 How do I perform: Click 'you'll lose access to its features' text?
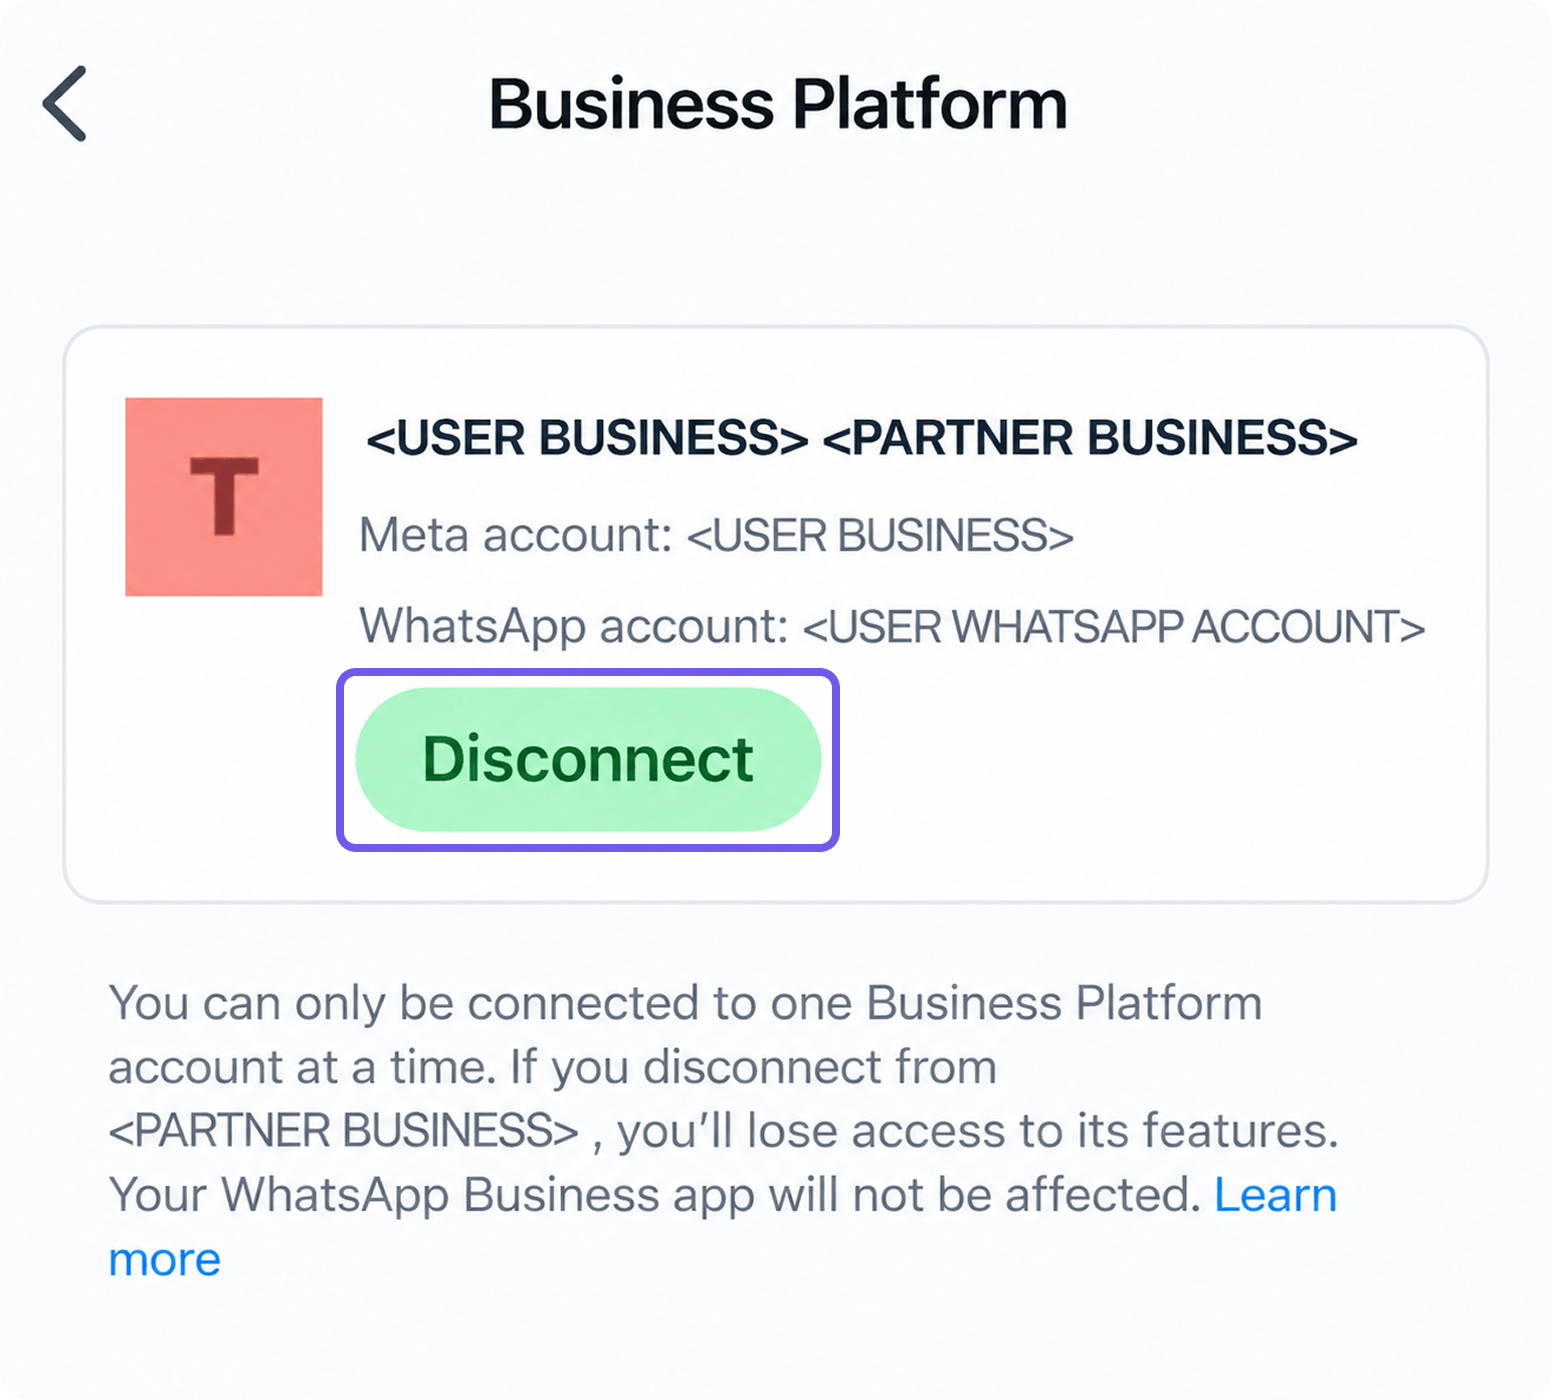(x=977, y=1131)
